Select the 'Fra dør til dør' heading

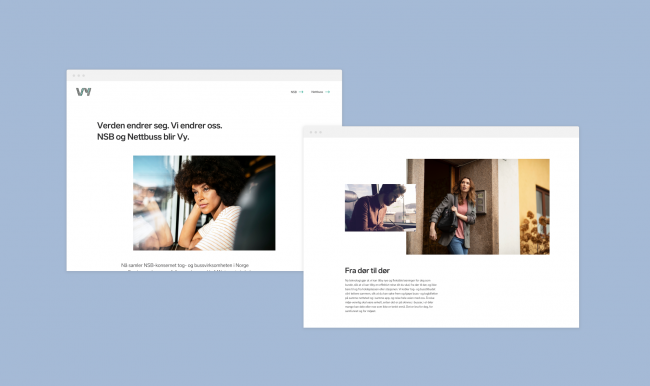[x=367, y=270]
